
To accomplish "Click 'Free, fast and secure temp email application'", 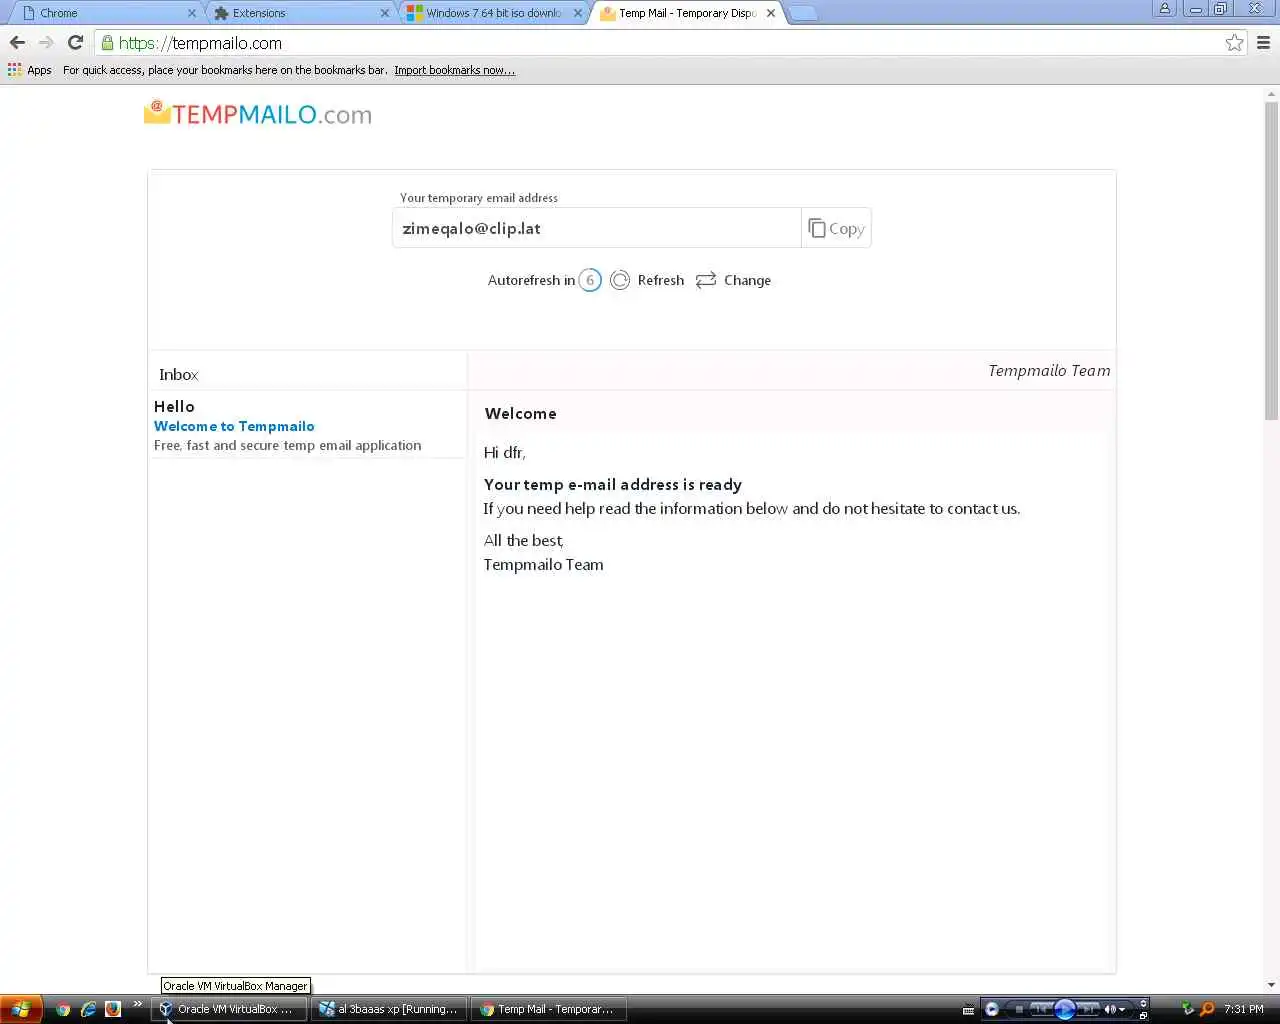I will 288,445.
